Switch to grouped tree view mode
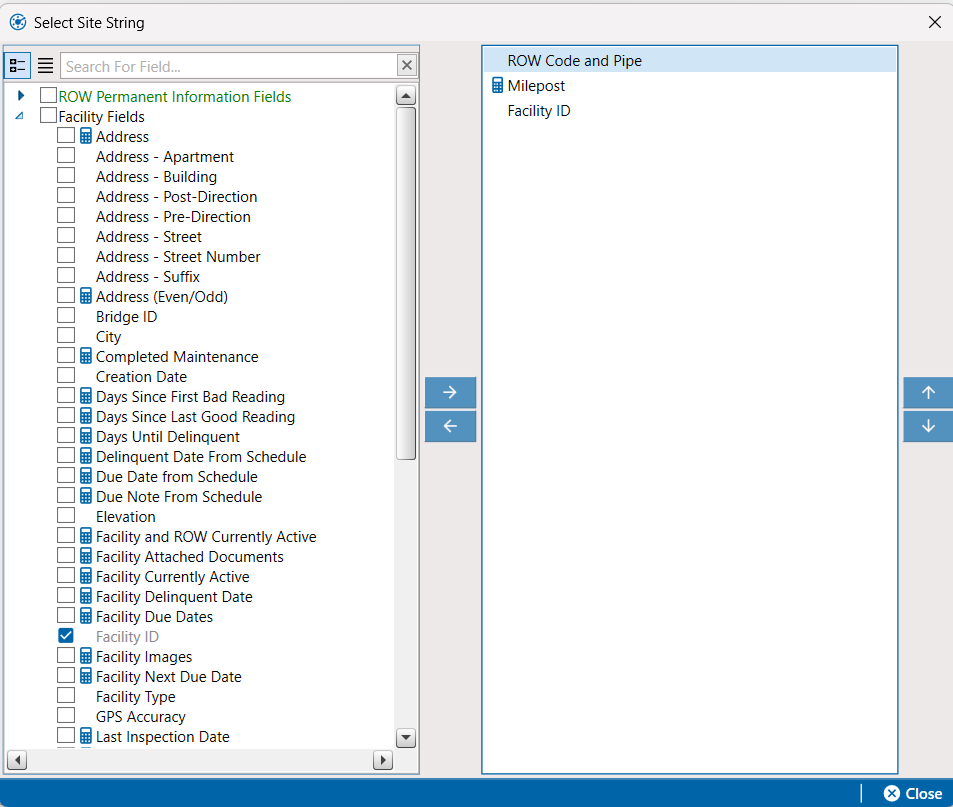 (x=17, y=65)
